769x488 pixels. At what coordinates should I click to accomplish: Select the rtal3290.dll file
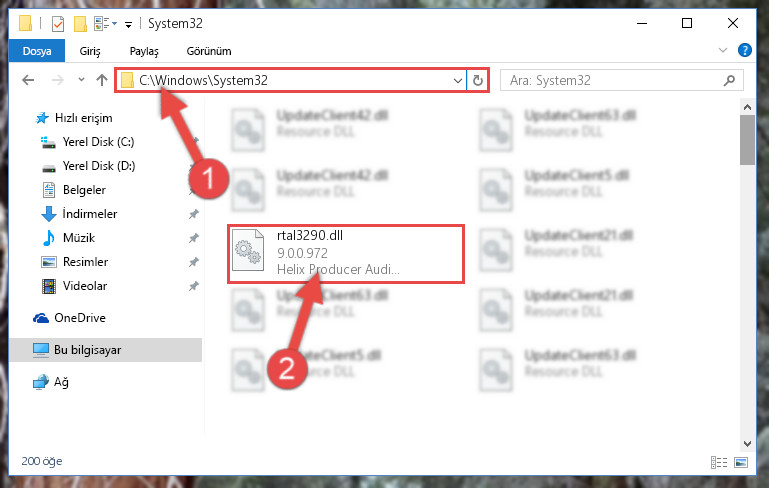346,254
